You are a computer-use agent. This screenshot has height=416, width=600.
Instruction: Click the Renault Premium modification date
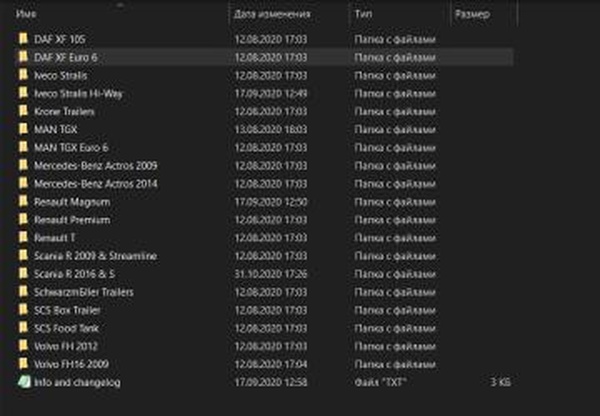pyautogui.click(x=269, y=219)
